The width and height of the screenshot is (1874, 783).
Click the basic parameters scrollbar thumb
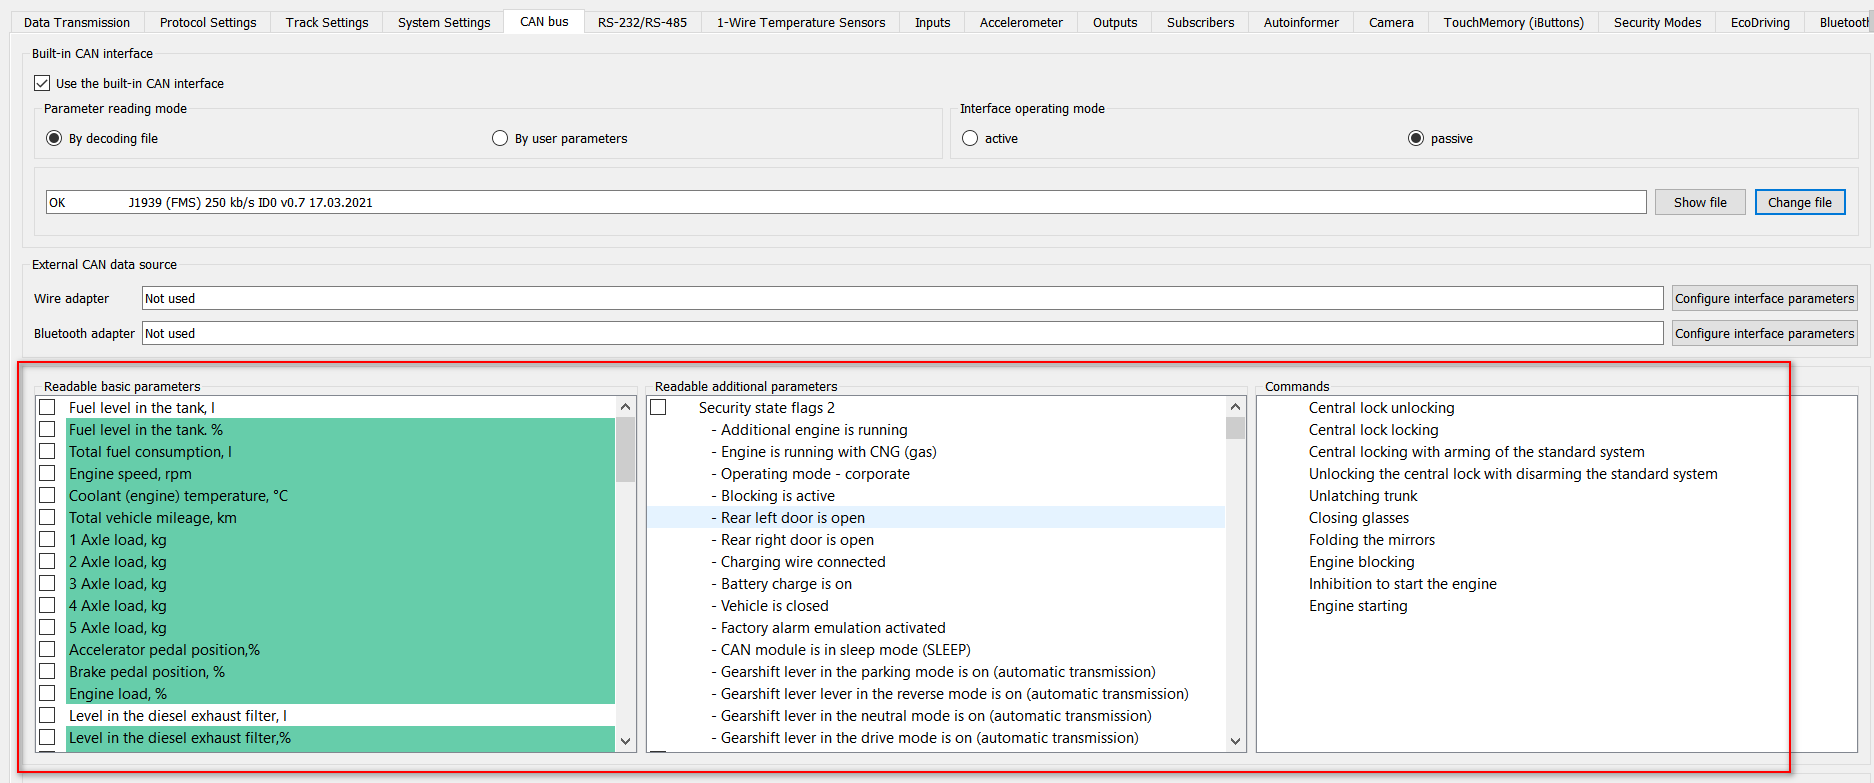click(626, 450)
